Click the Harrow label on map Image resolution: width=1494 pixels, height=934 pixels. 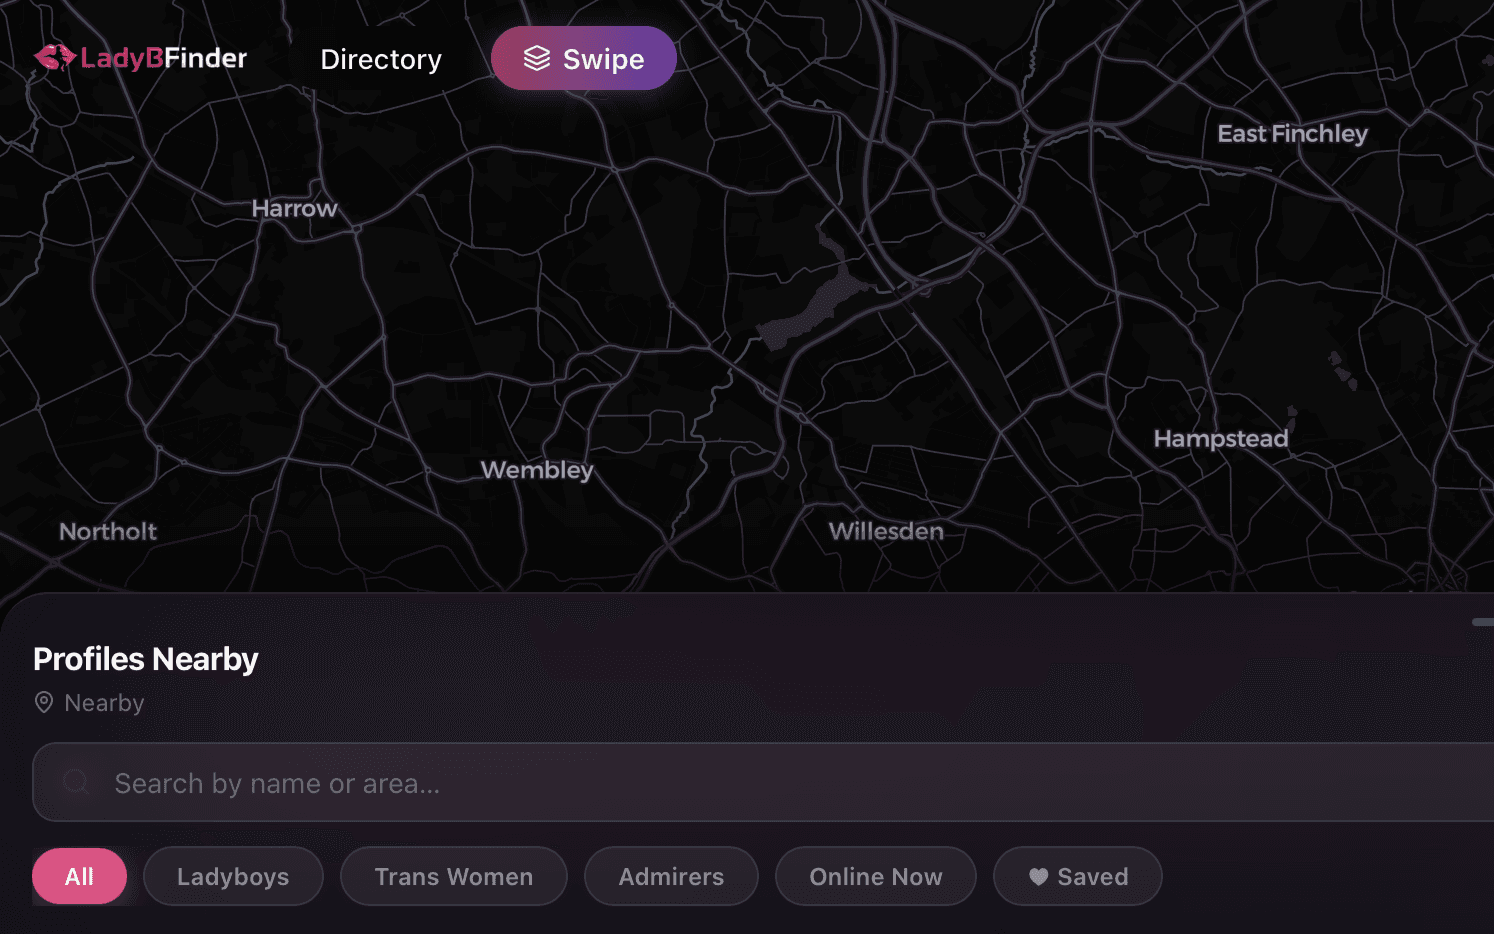(295, 209)
